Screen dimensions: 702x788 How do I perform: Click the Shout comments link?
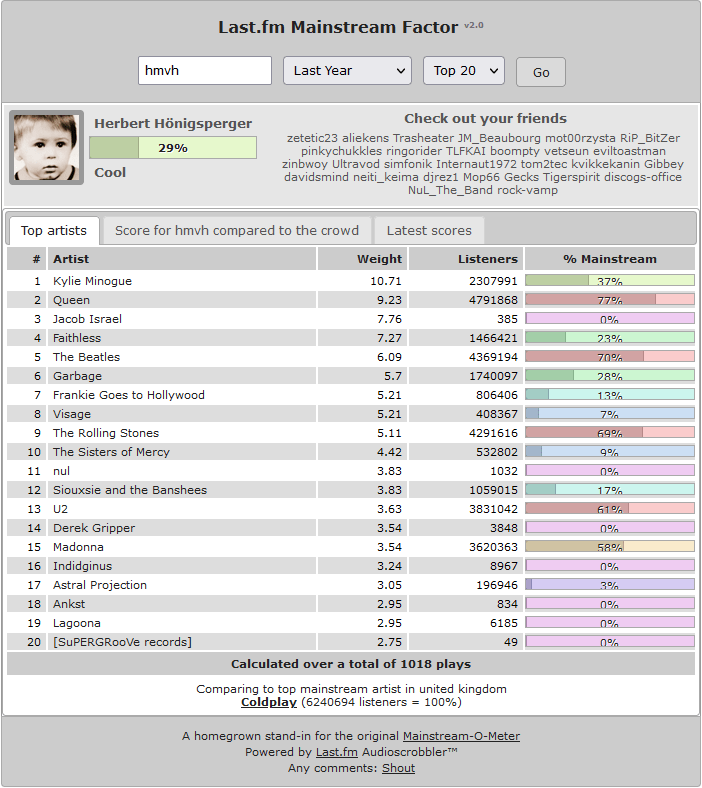coord(398,768)
